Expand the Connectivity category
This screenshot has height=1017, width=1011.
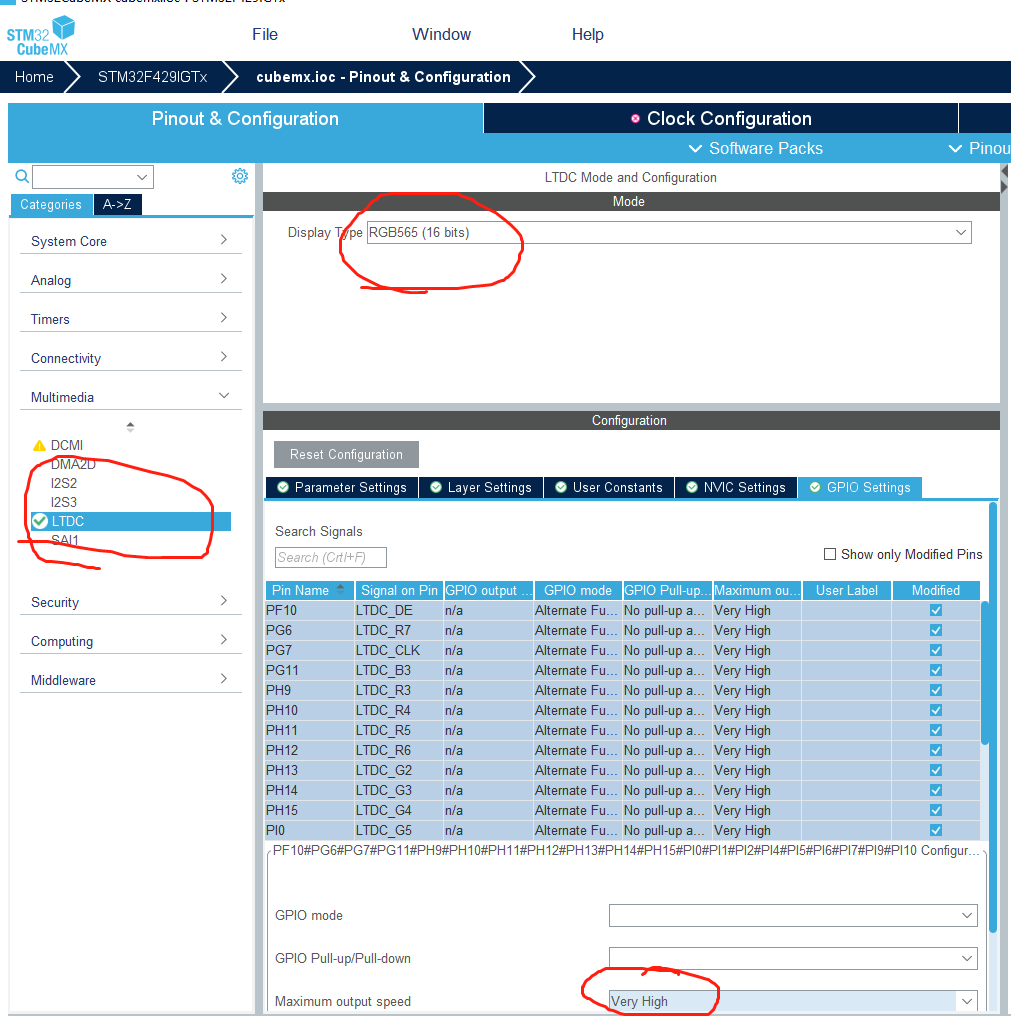point(130,358)
